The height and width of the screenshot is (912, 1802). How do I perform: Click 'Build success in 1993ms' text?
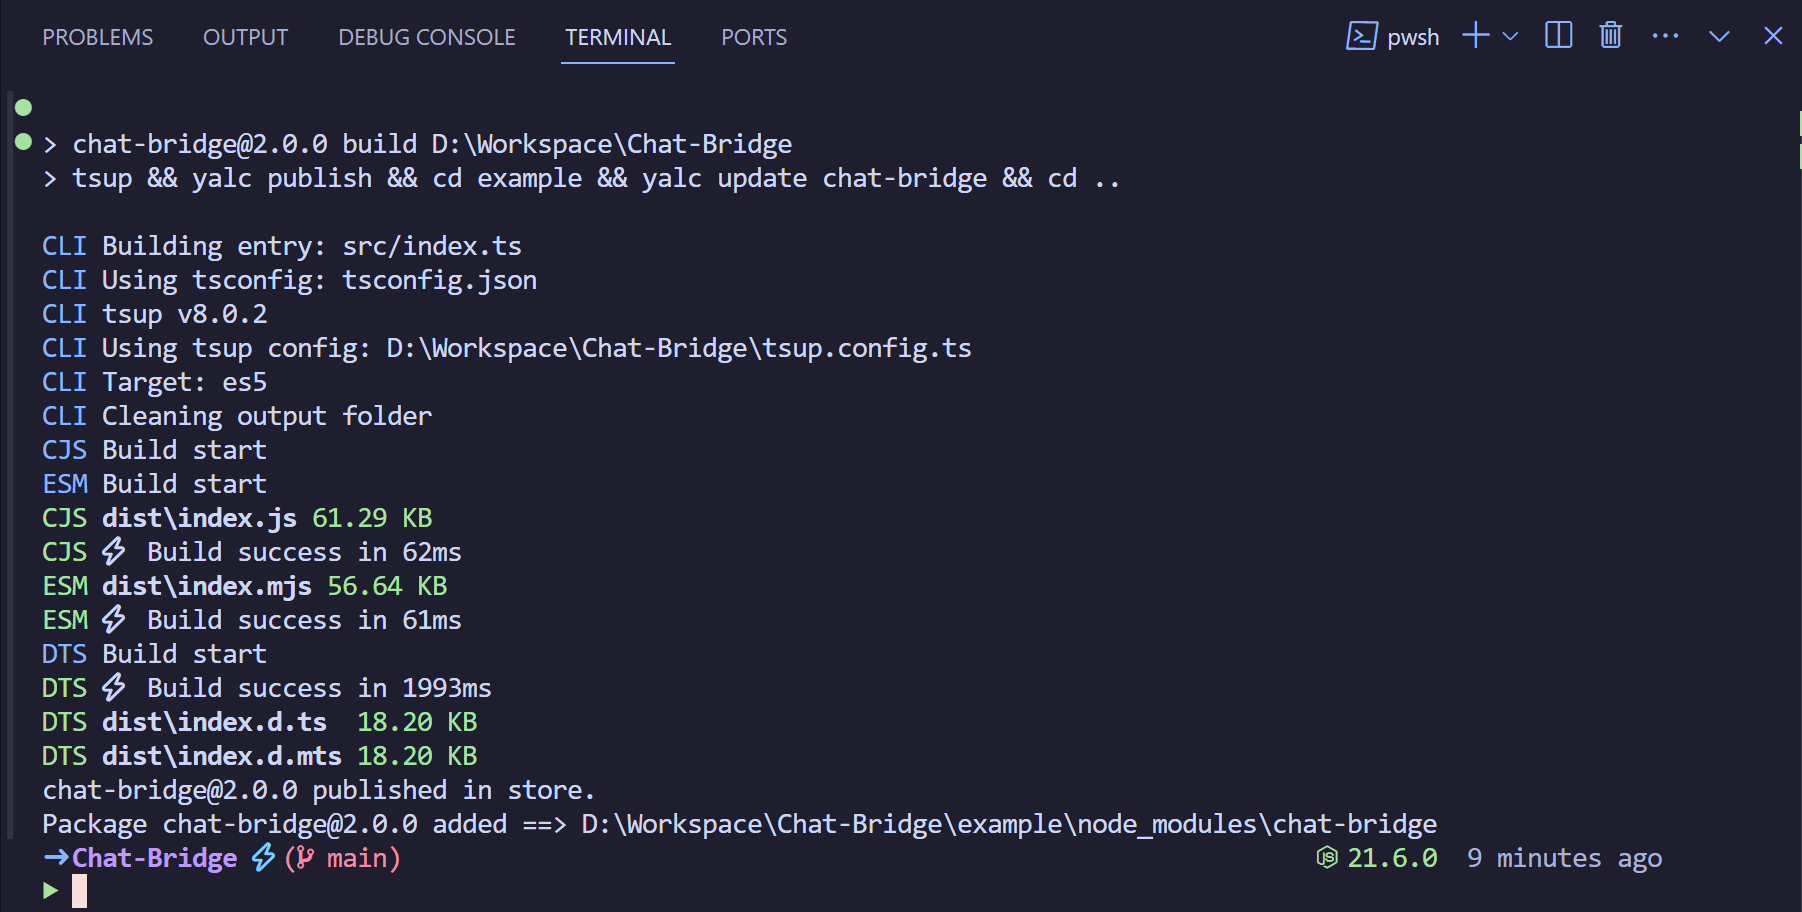pos(319,688)
